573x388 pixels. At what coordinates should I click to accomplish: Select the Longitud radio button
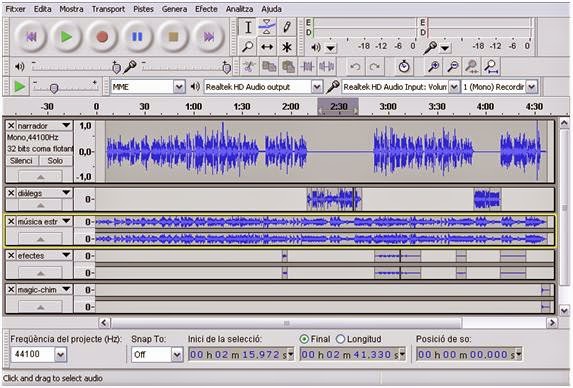(340, 339)
